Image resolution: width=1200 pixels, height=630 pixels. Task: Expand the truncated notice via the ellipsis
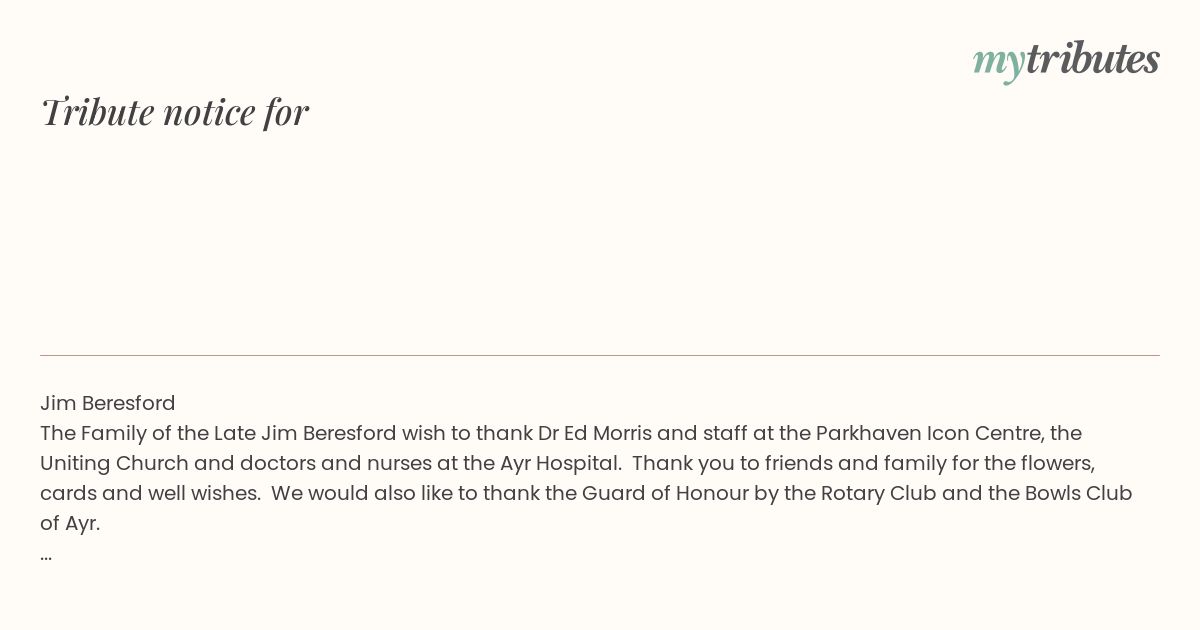[x=46, y=554]
